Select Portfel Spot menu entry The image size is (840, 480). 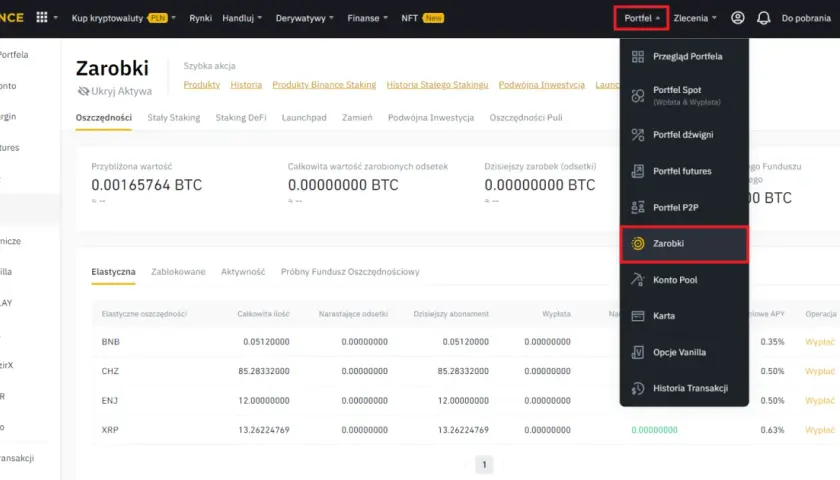point(684,95)
